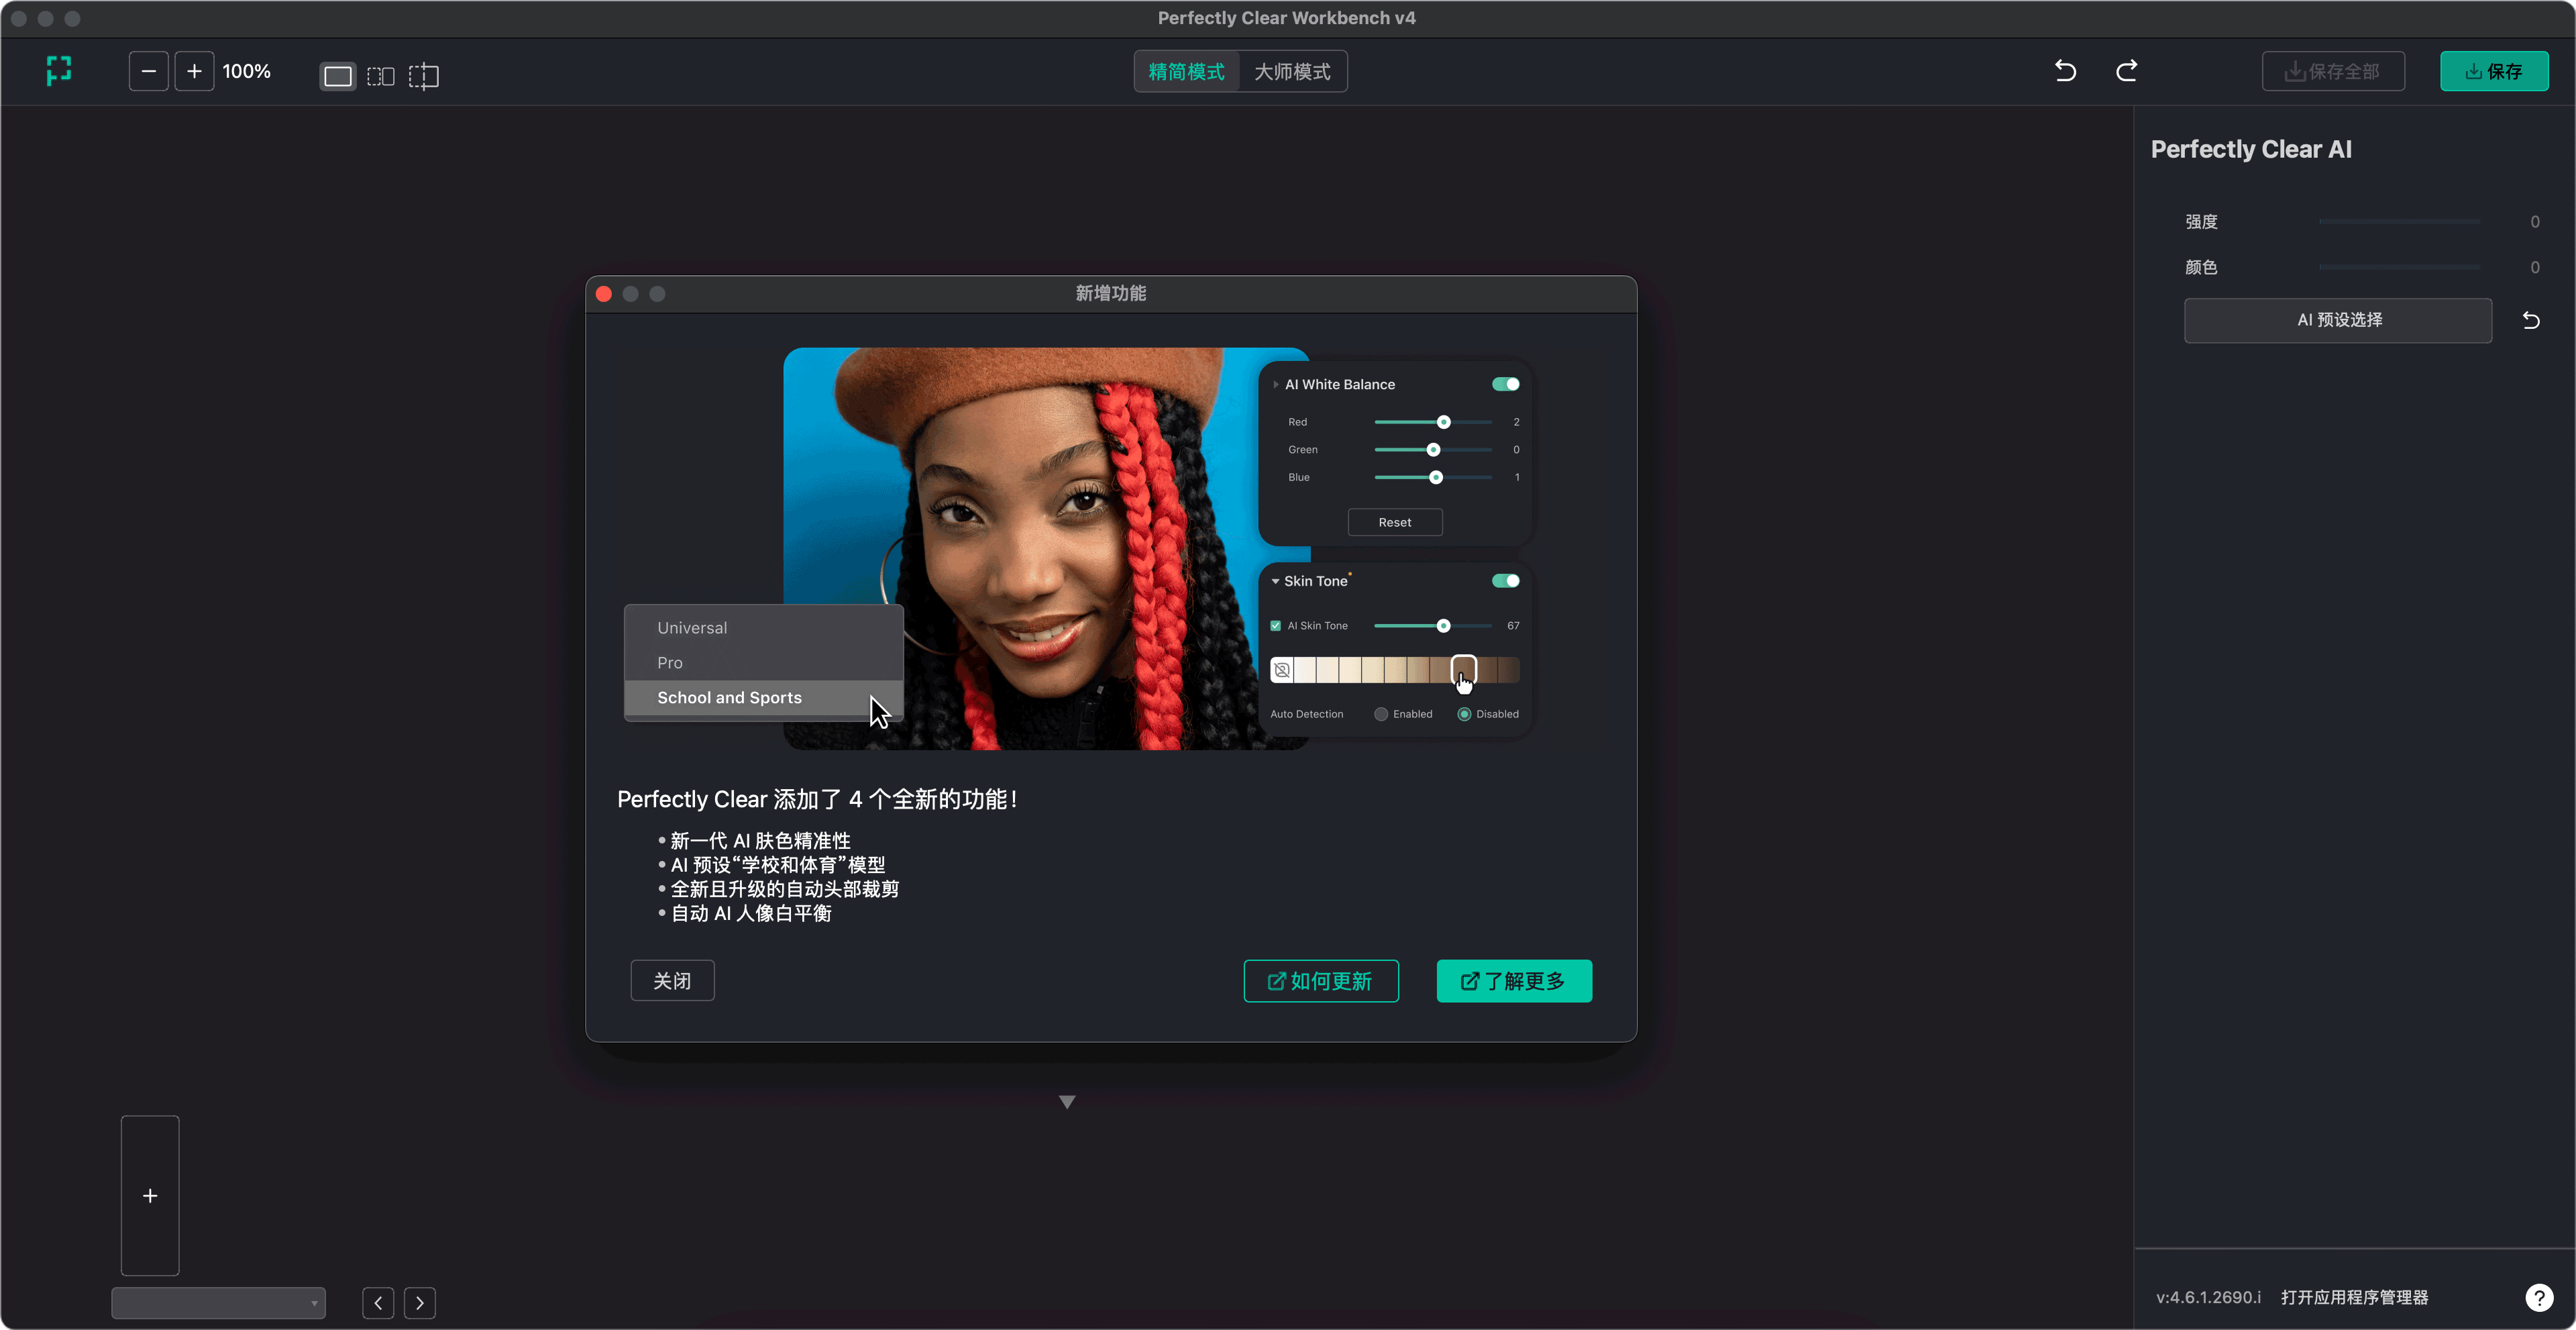Viewport: 2576px width, 1330px height.
Task: Collapse the filmstrip with the down triangle
Action: tap(1067, 1102)
